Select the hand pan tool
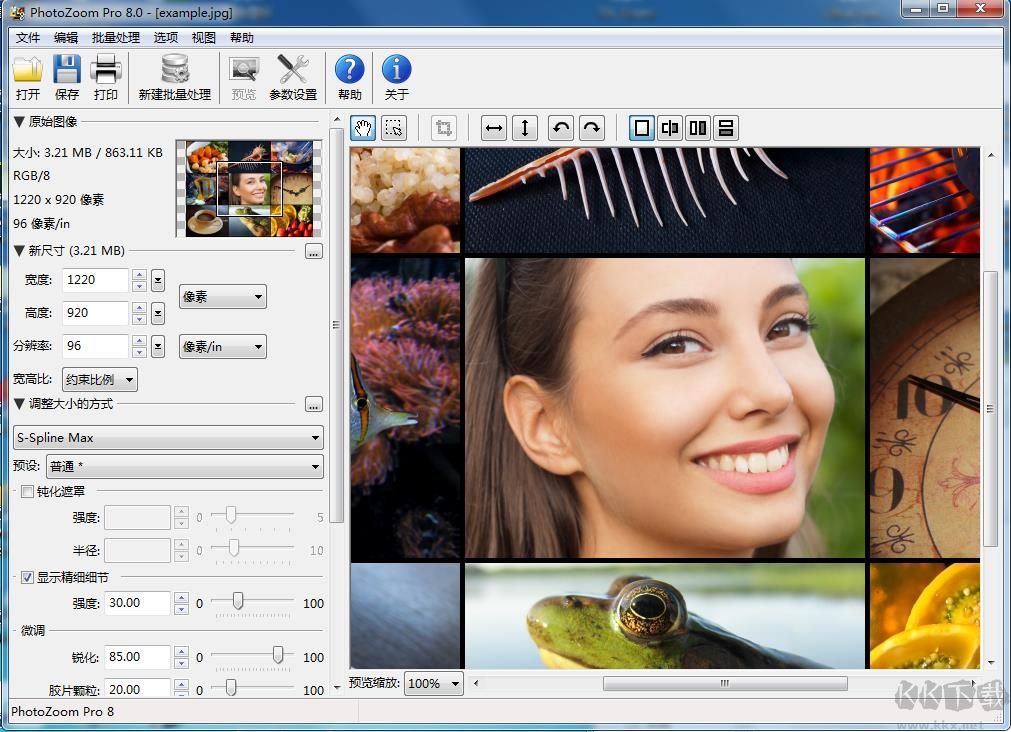Viewport: 1011px width, 732px height. [363, 128]
